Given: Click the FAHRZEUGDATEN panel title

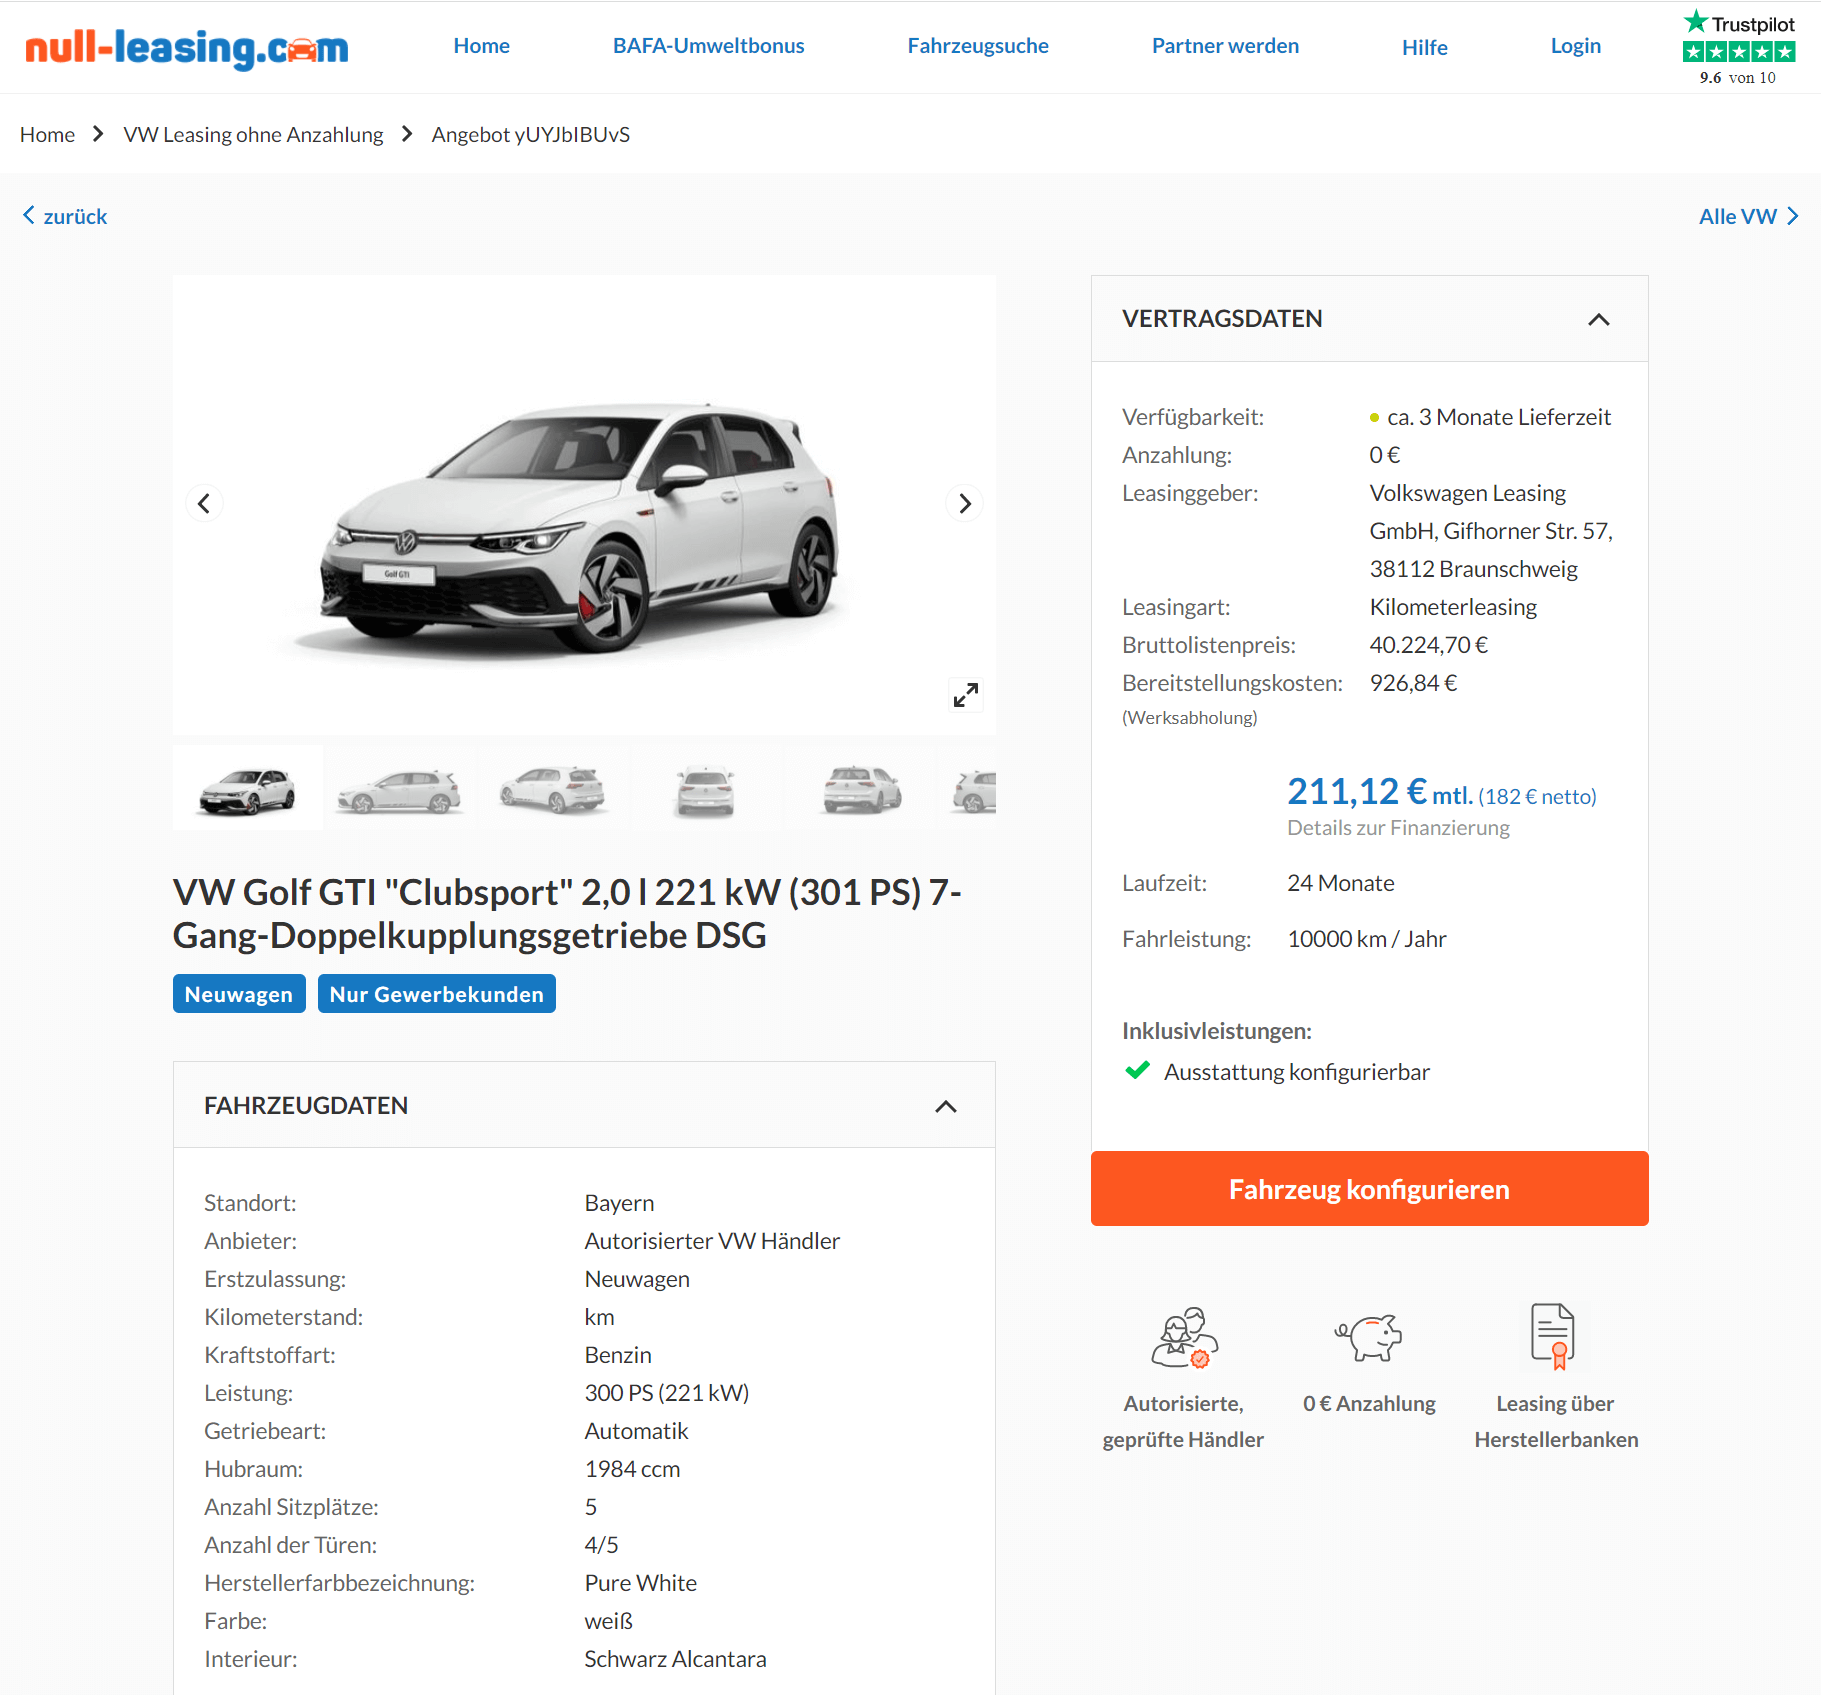Looking at the screenshot, I should click(306, 1105).
